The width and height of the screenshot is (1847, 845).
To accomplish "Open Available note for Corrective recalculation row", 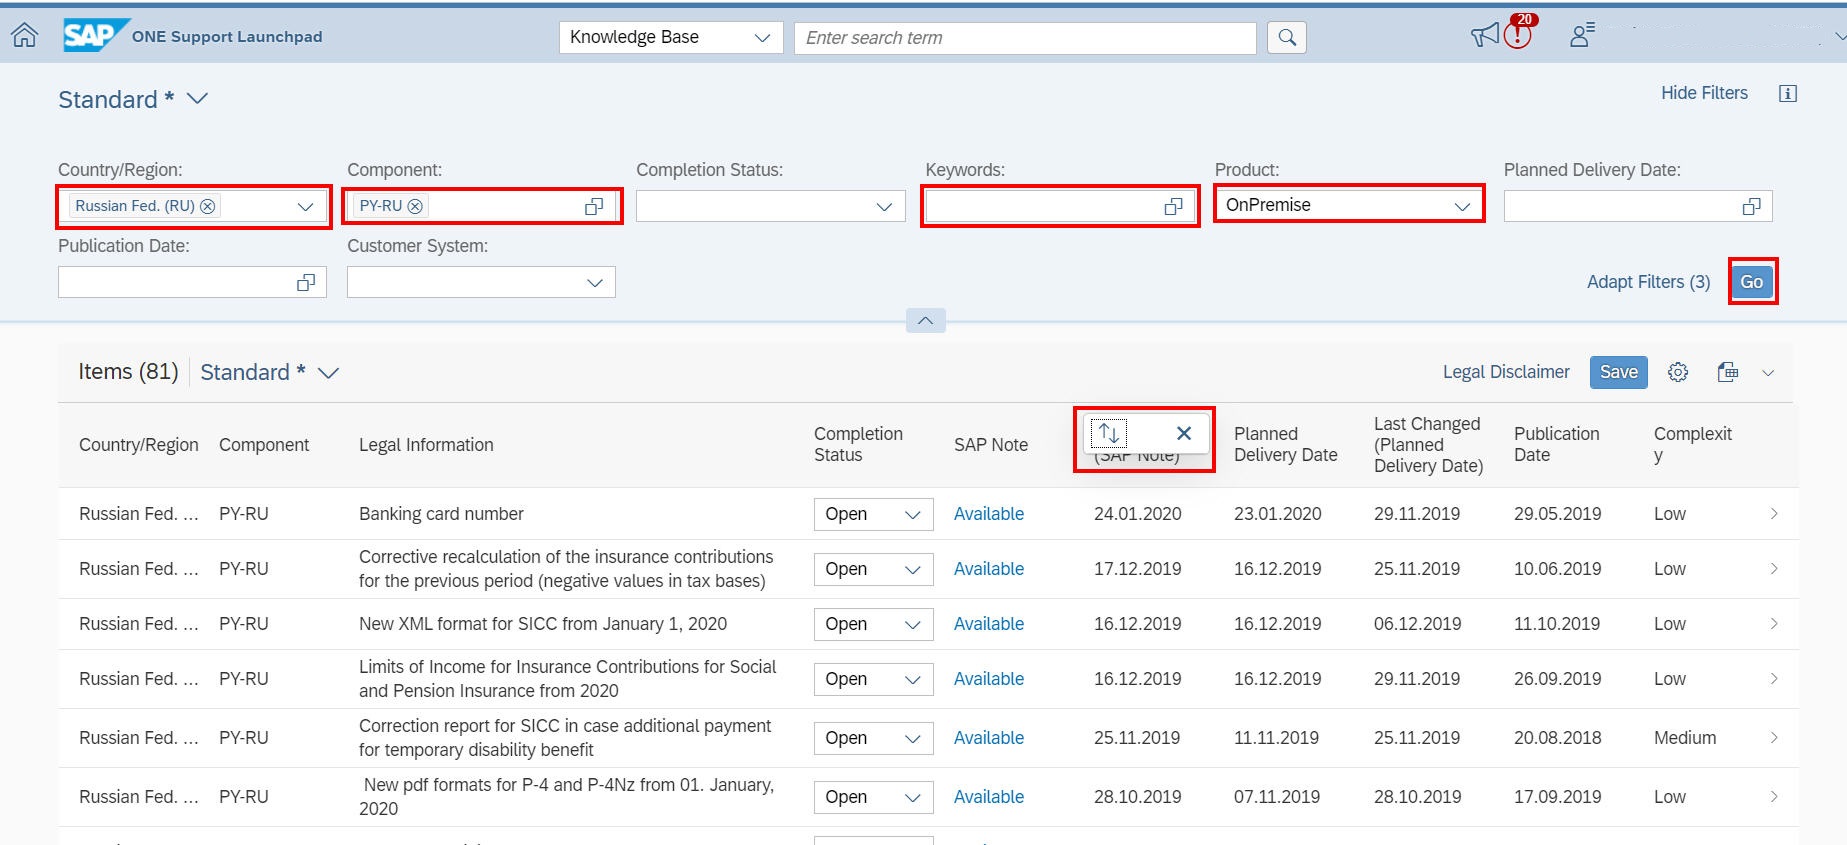I will pos(989,569).
